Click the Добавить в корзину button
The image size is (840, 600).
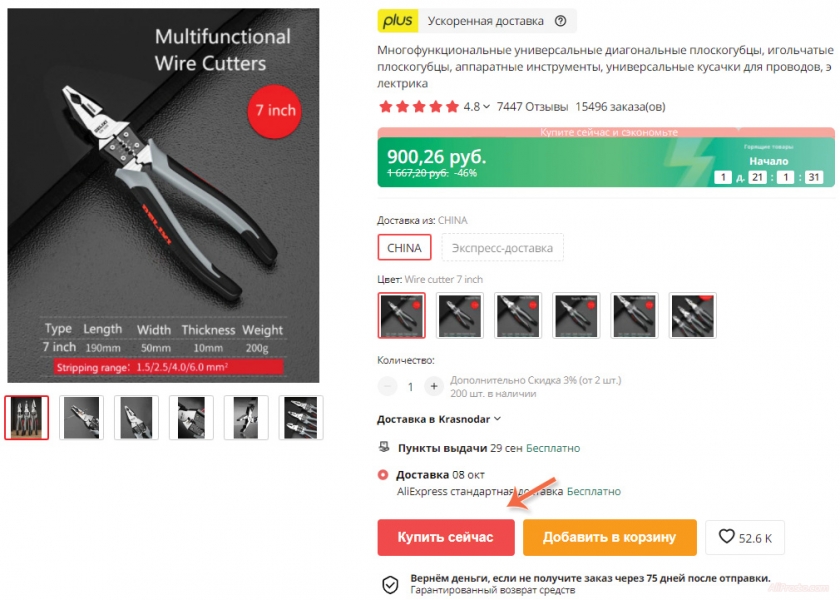pos(610,537)
